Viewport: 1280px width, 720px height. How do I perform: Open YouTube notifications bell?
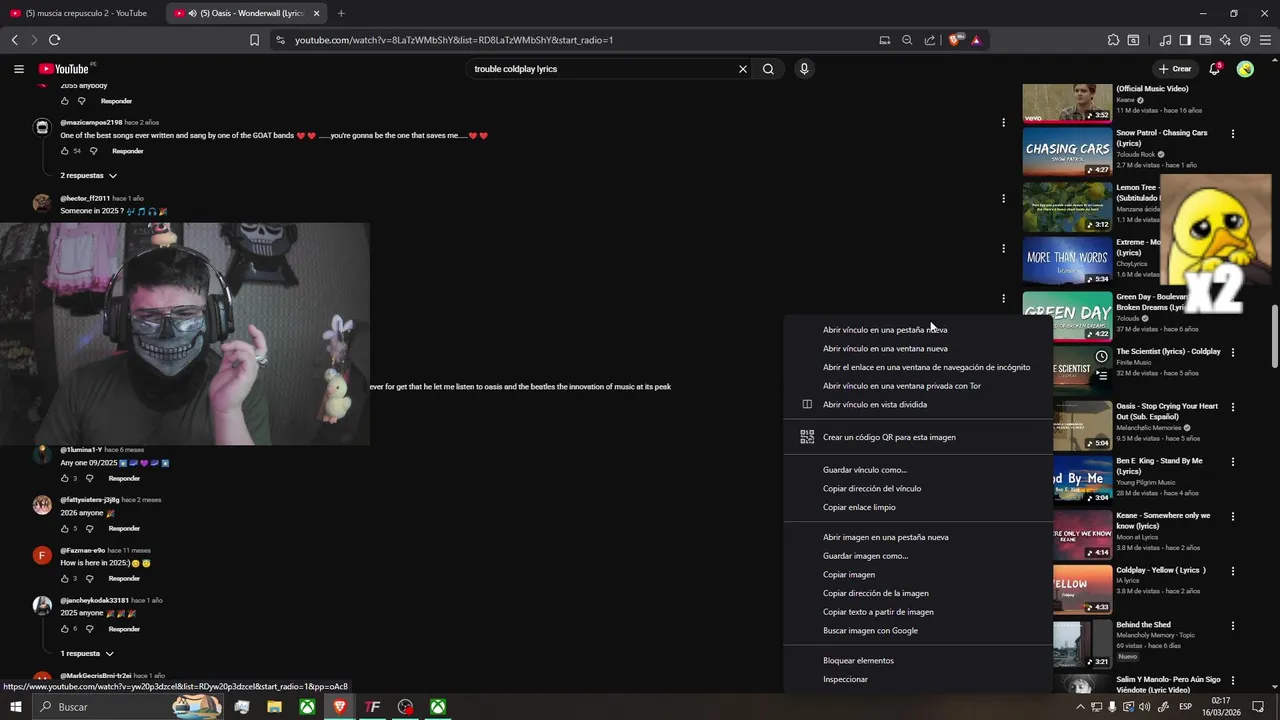click(1214, 69)
